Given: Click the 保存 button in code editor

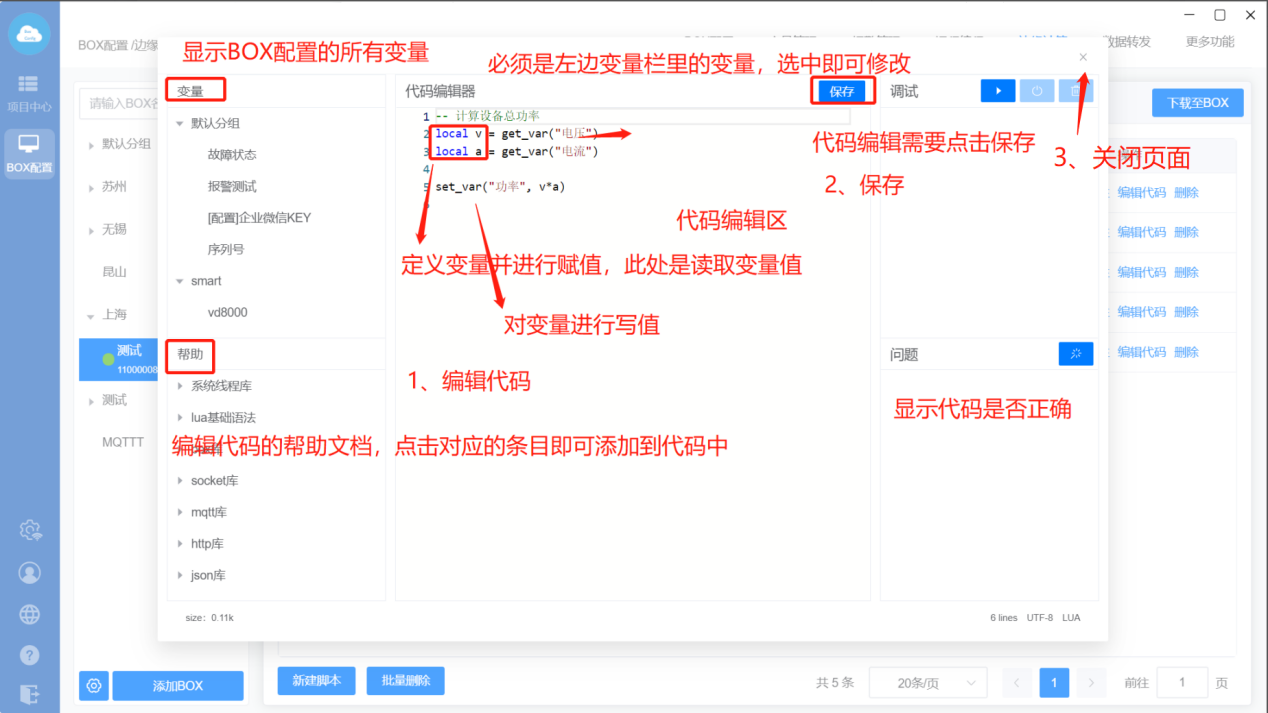Looking at the screenshot, I should tap(842, 91).
